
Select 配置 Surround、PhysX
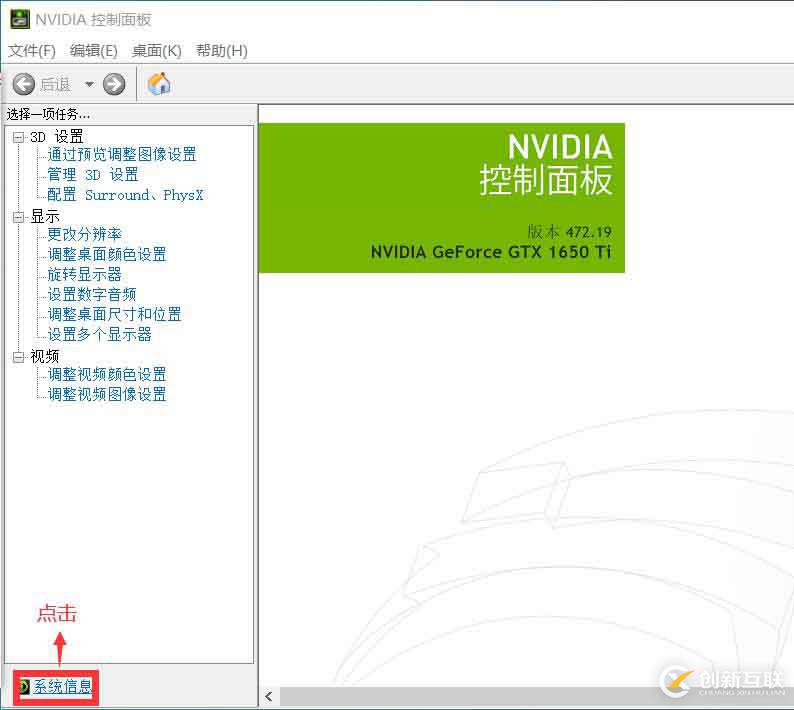pos(125,195)
